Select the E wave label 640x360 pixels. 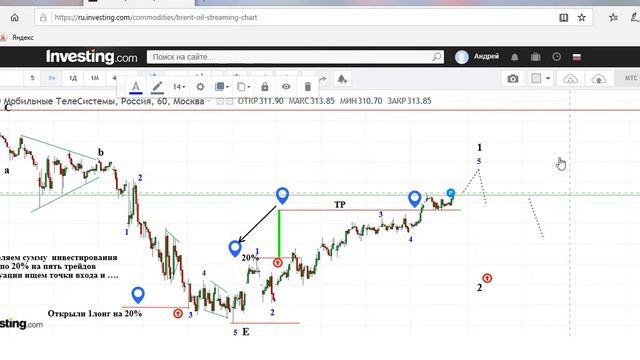click(246, 332)
